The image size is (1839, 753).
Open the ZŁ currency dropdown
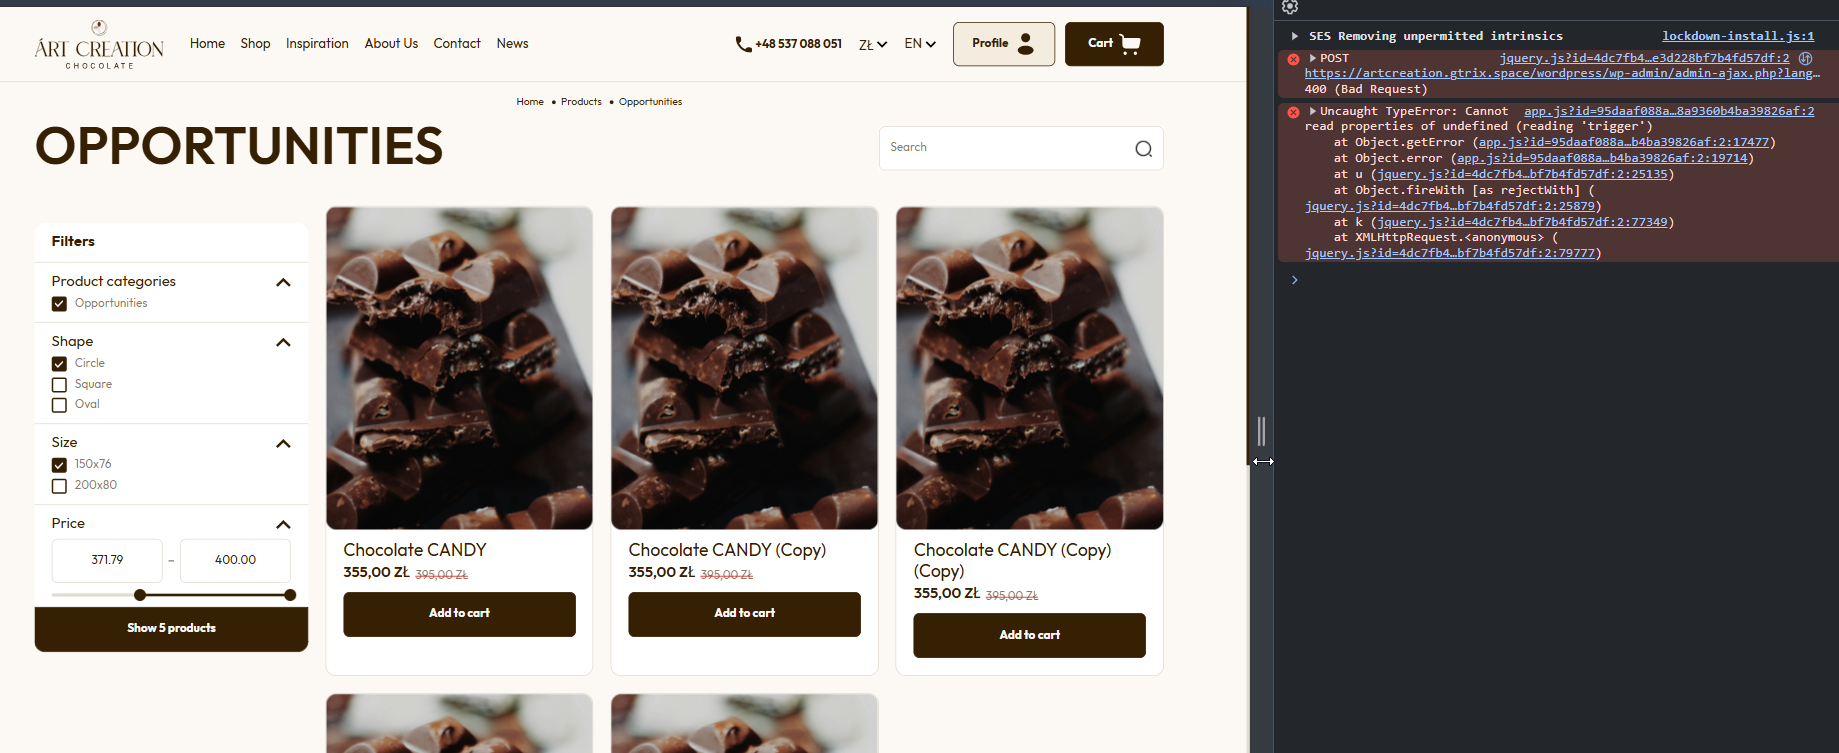873,44
